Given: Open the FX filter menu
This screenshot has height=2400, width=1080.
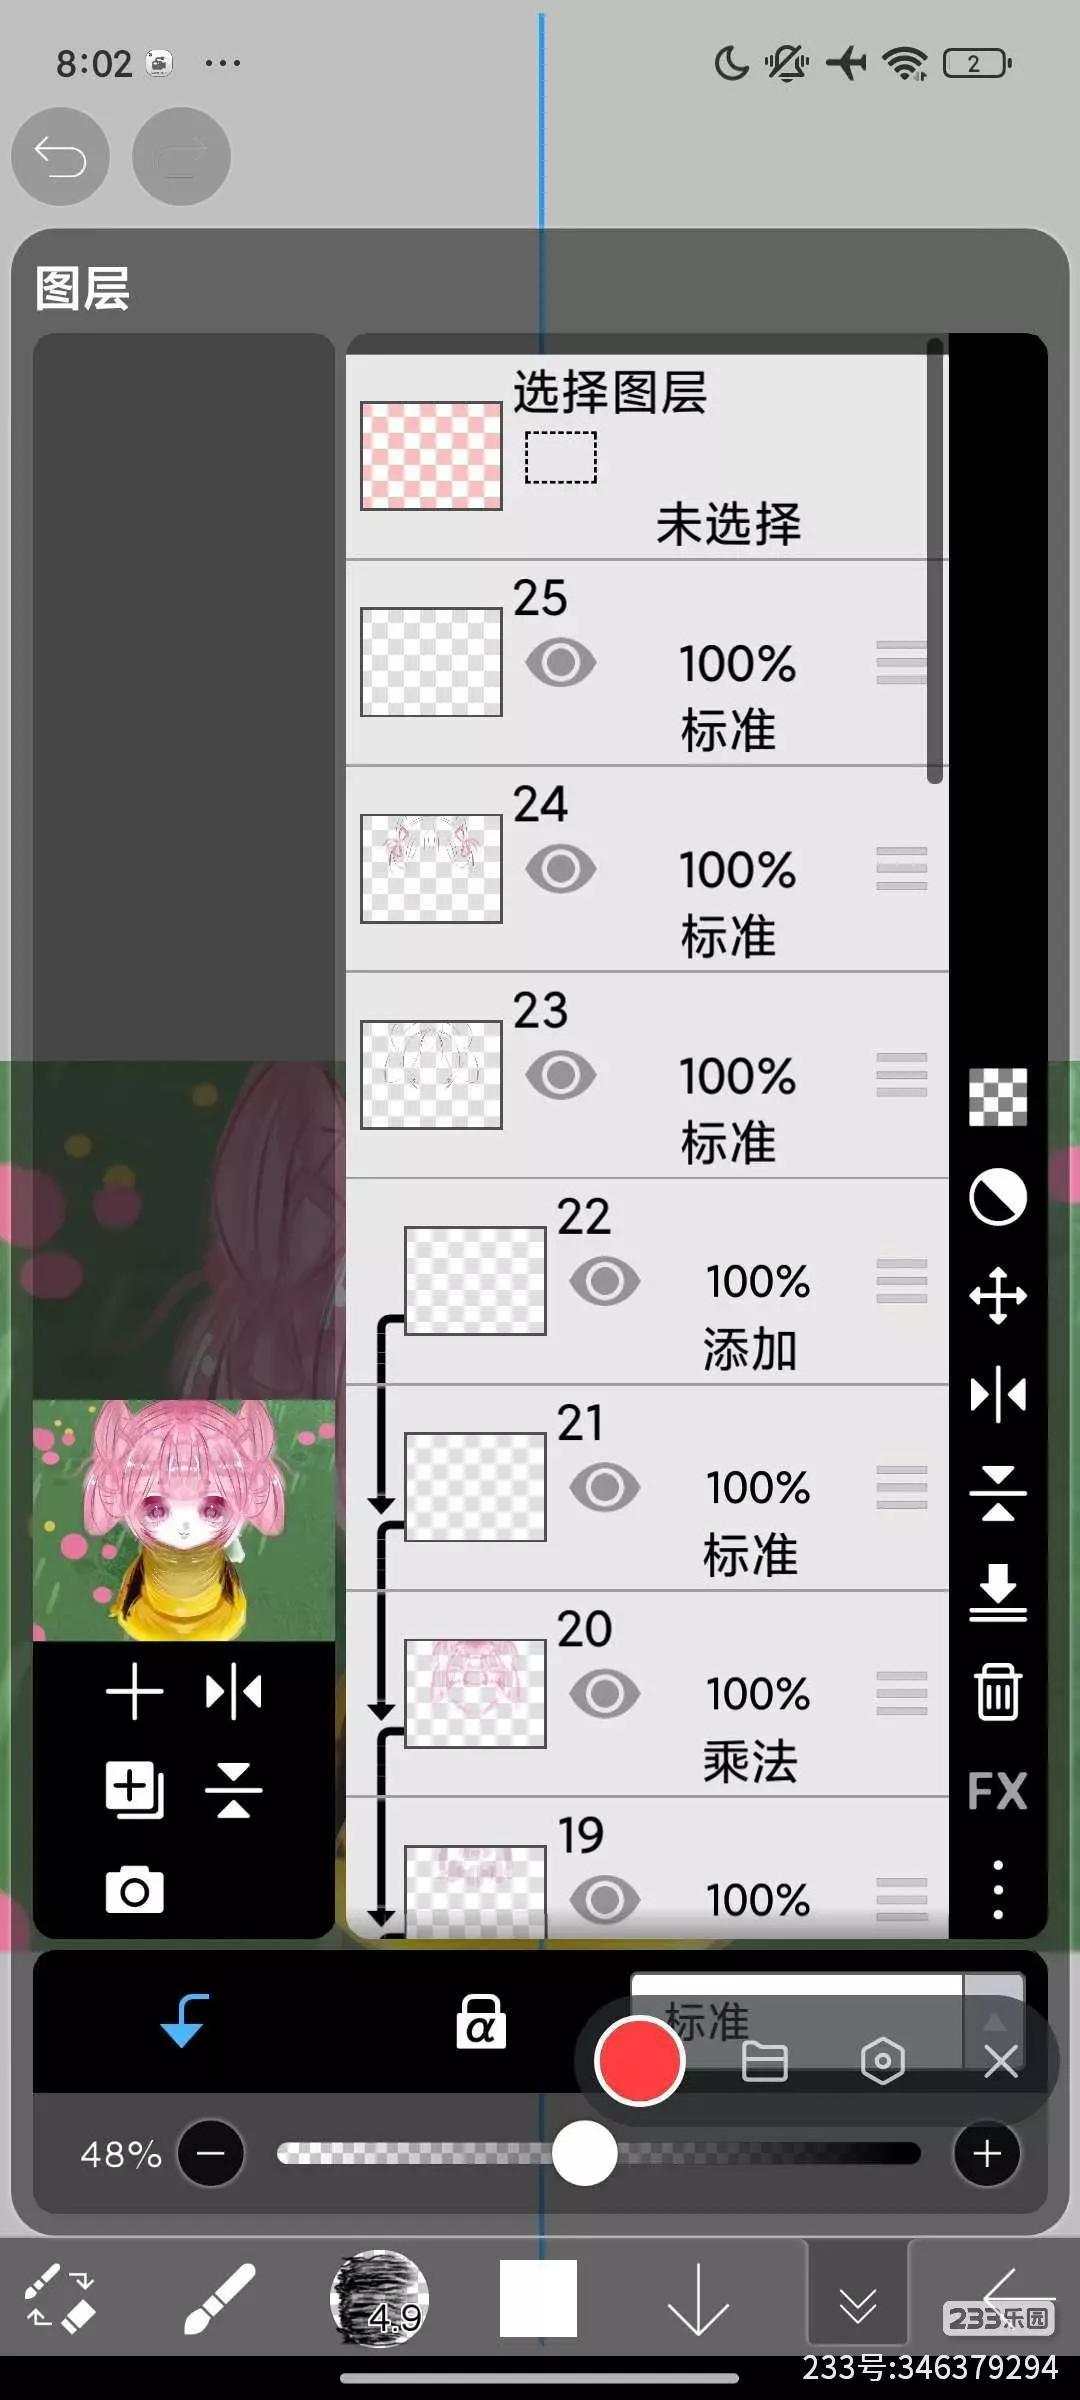Looking at the screenshot, I should (997, 1791).
